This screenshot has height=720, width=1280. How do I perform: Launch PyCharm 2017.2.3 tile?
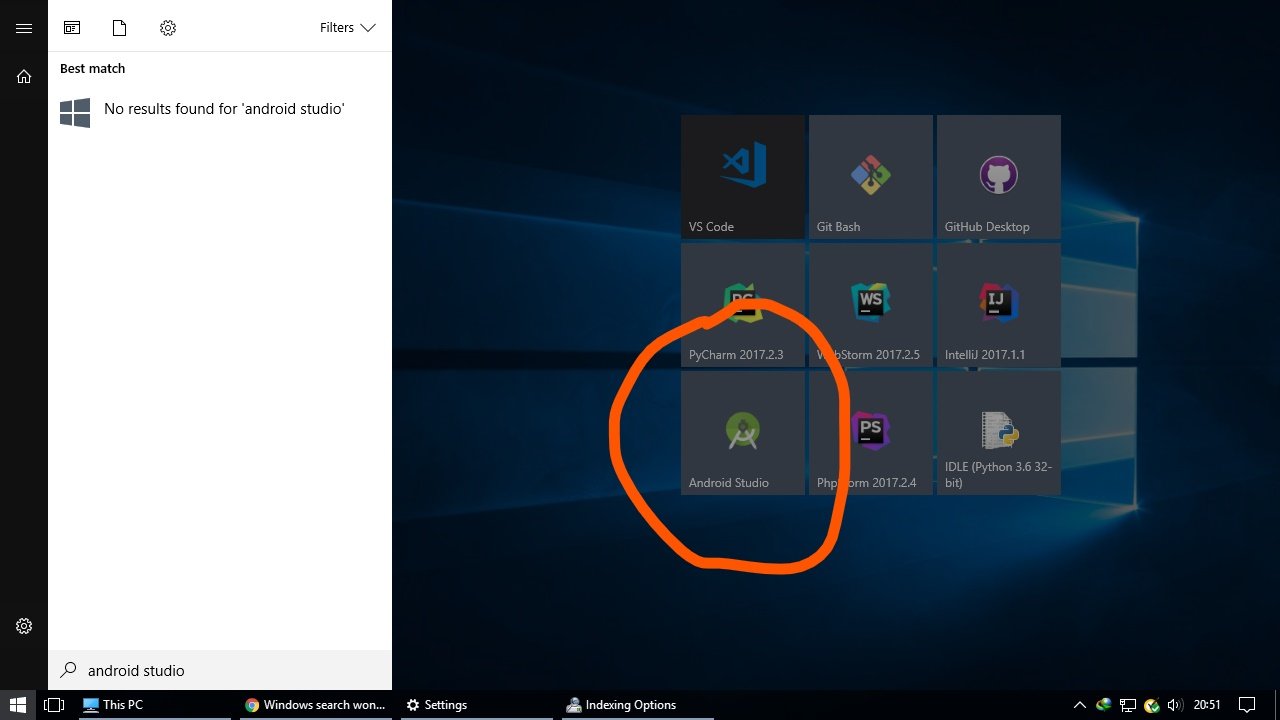(x=742, y=304)
